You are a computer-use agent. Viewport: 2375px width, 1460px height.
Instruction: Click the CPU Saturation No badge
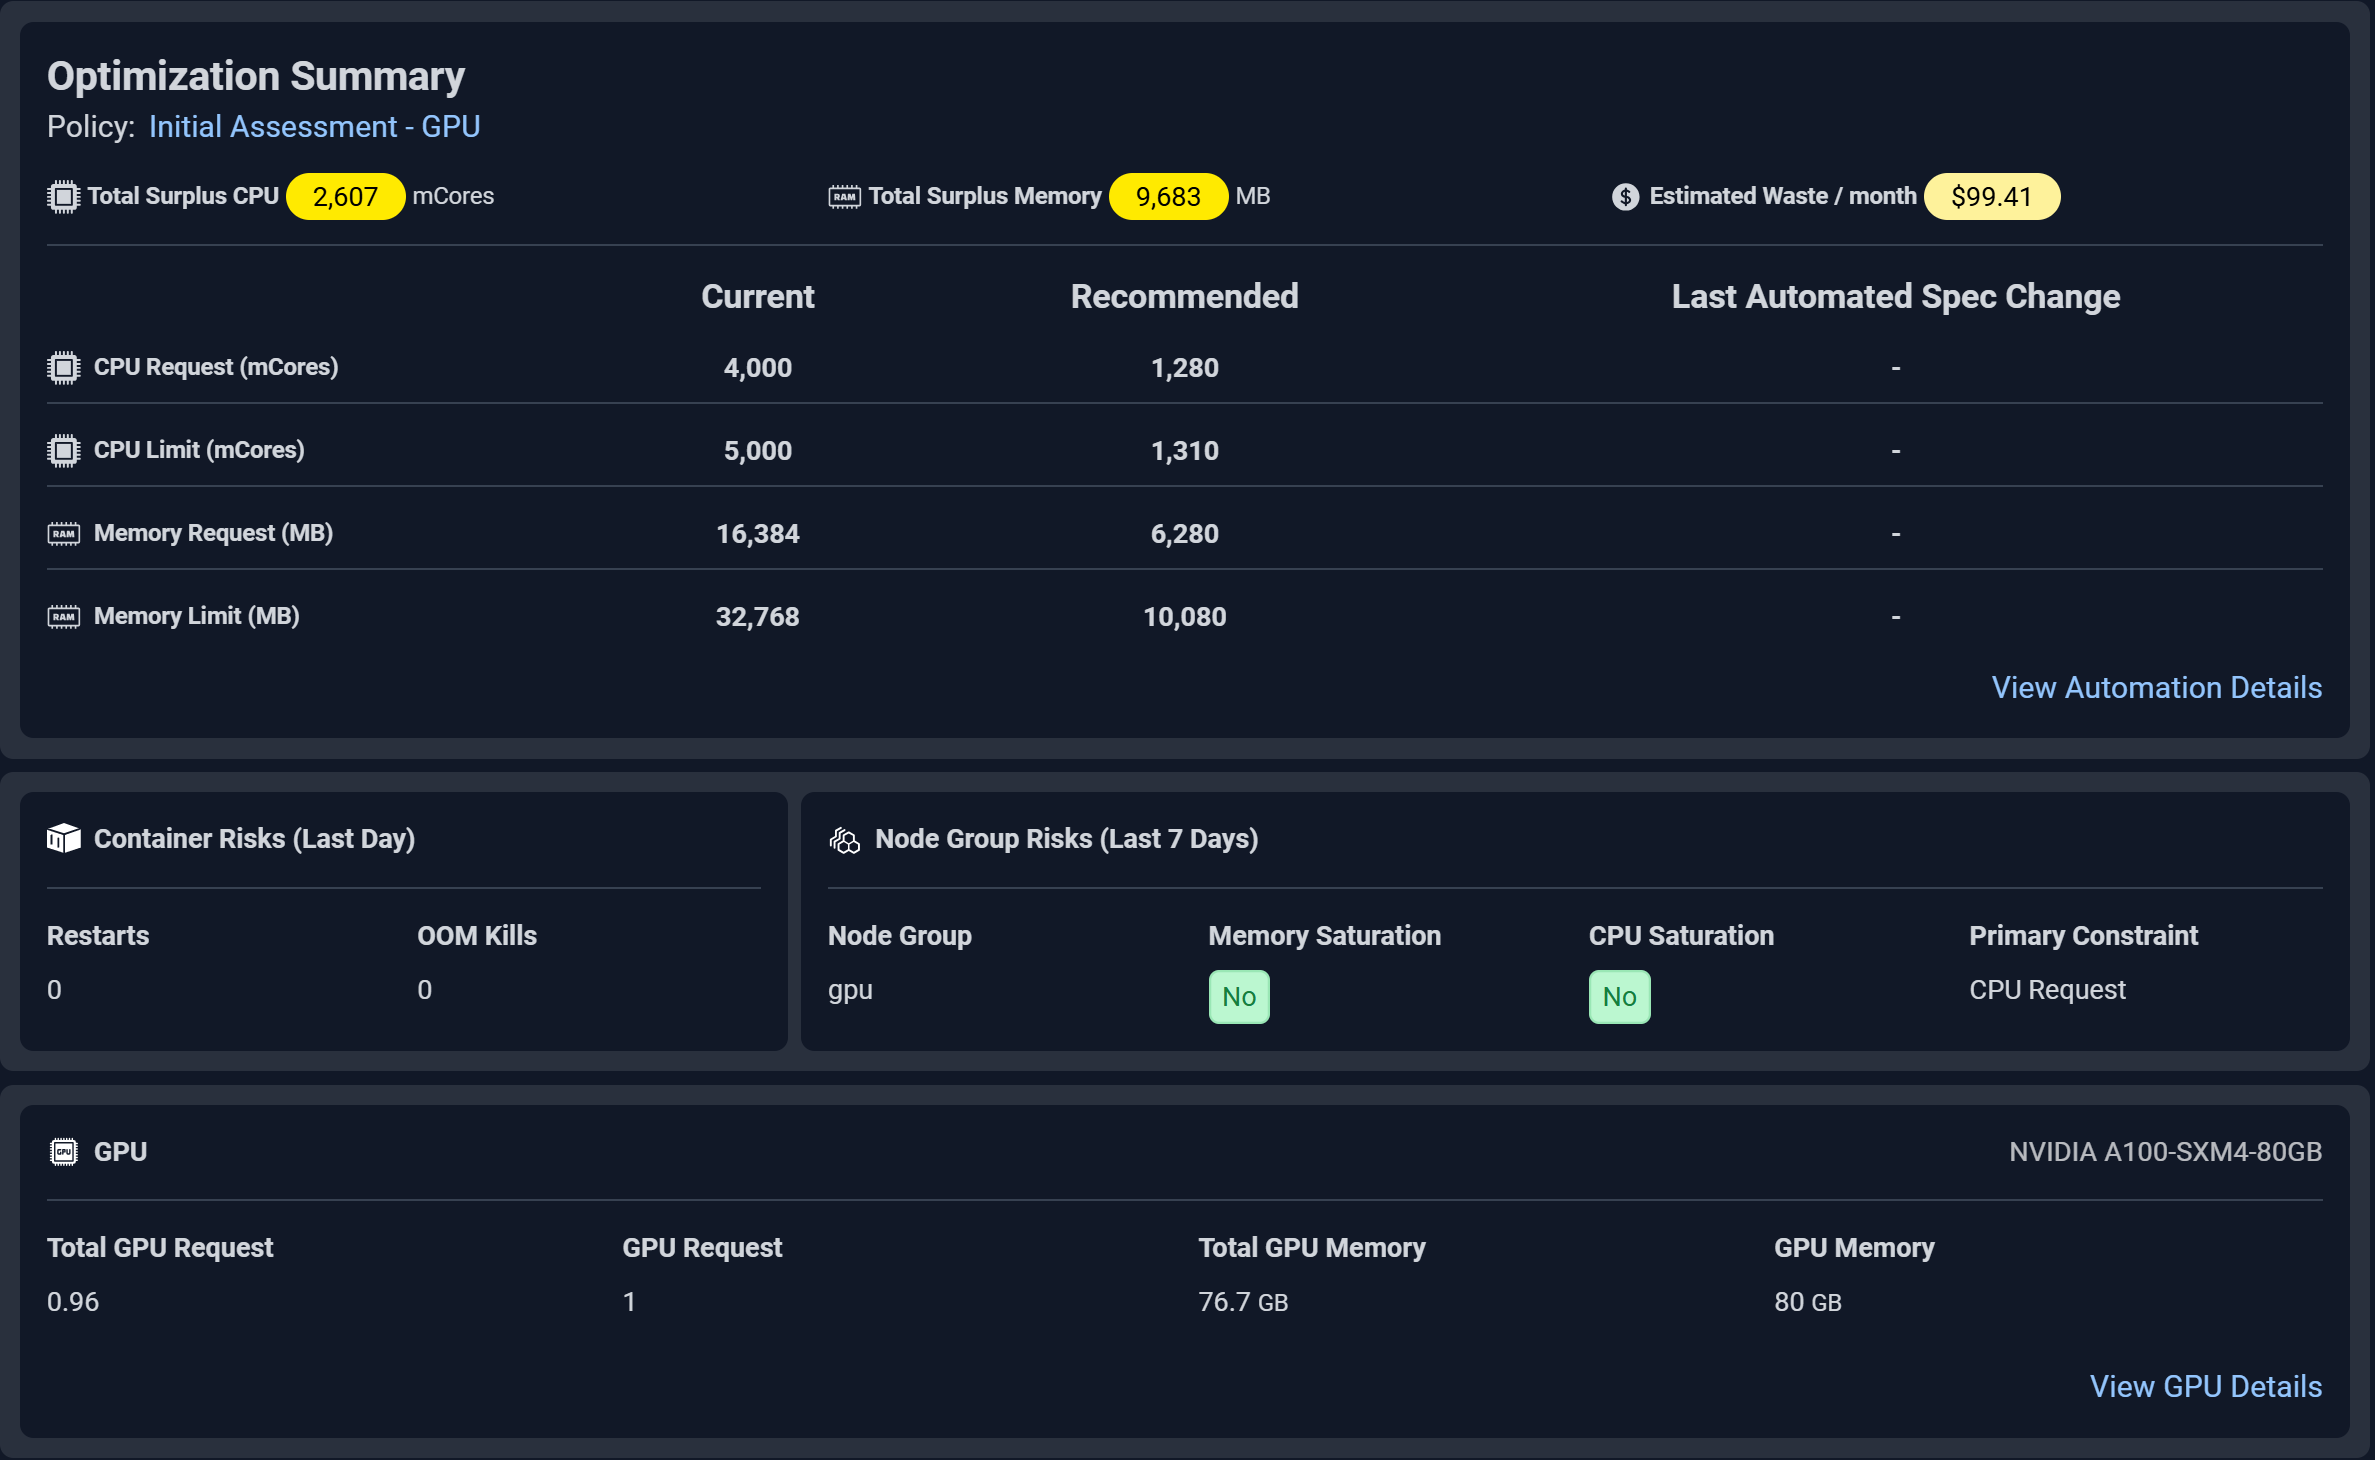pyautogui.click(x=1619, y=996)
